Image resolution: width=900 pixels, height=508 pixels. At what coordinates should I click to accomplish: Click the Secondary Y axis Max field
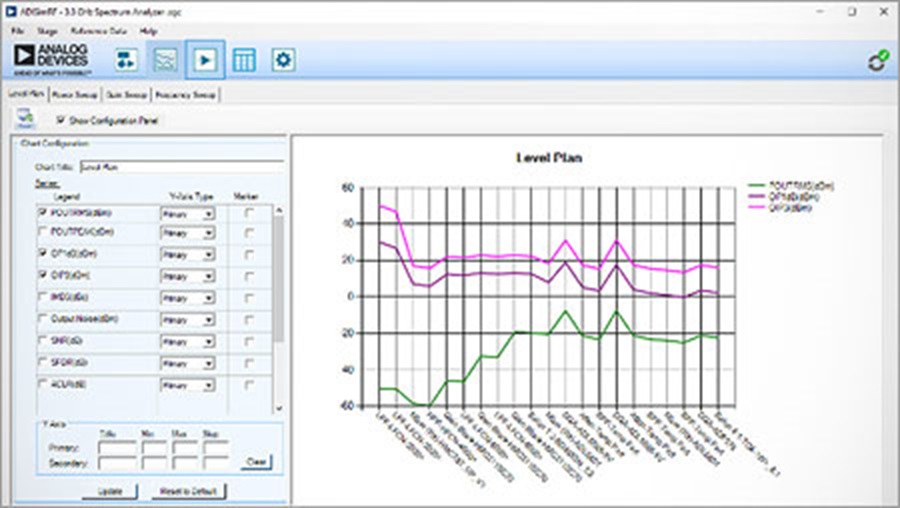pyautogui.click(x=185, y=463)
